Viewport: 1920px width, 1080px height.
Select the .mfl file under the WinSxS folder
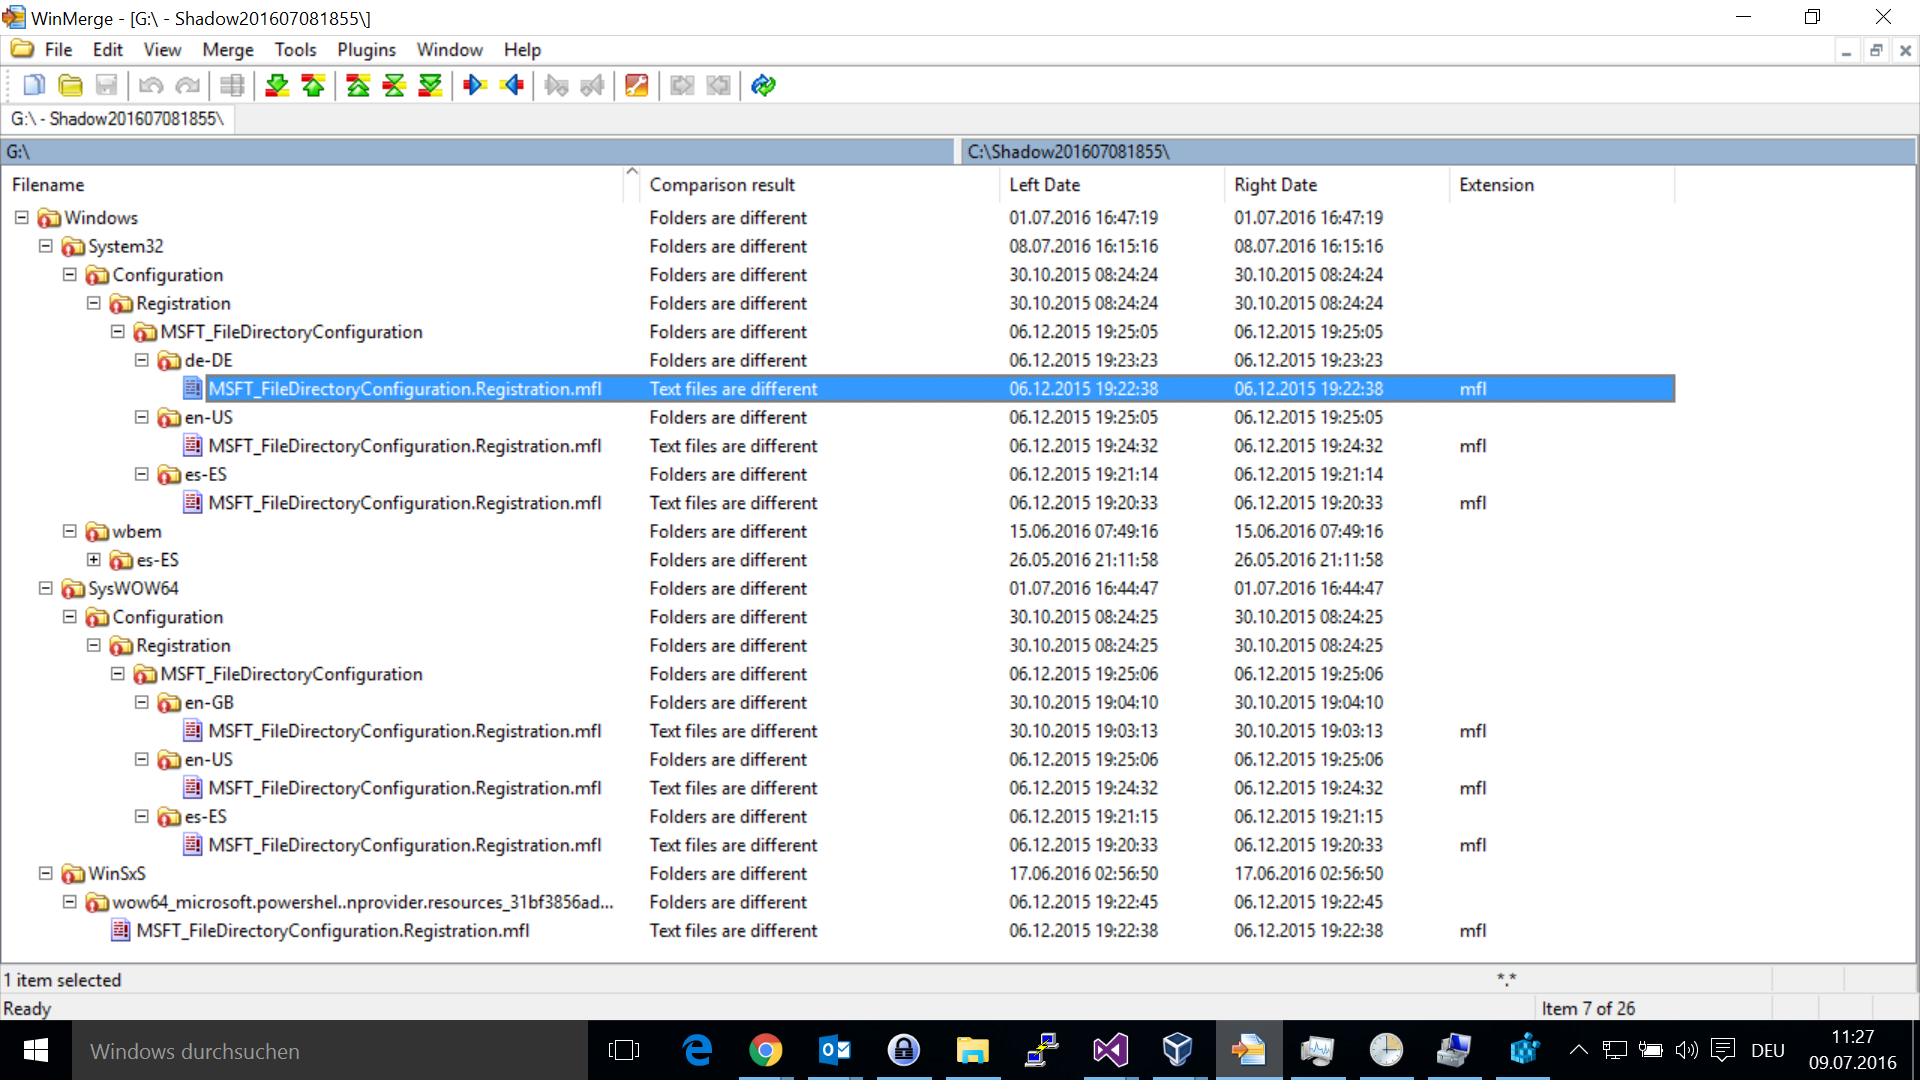[333, 931]
